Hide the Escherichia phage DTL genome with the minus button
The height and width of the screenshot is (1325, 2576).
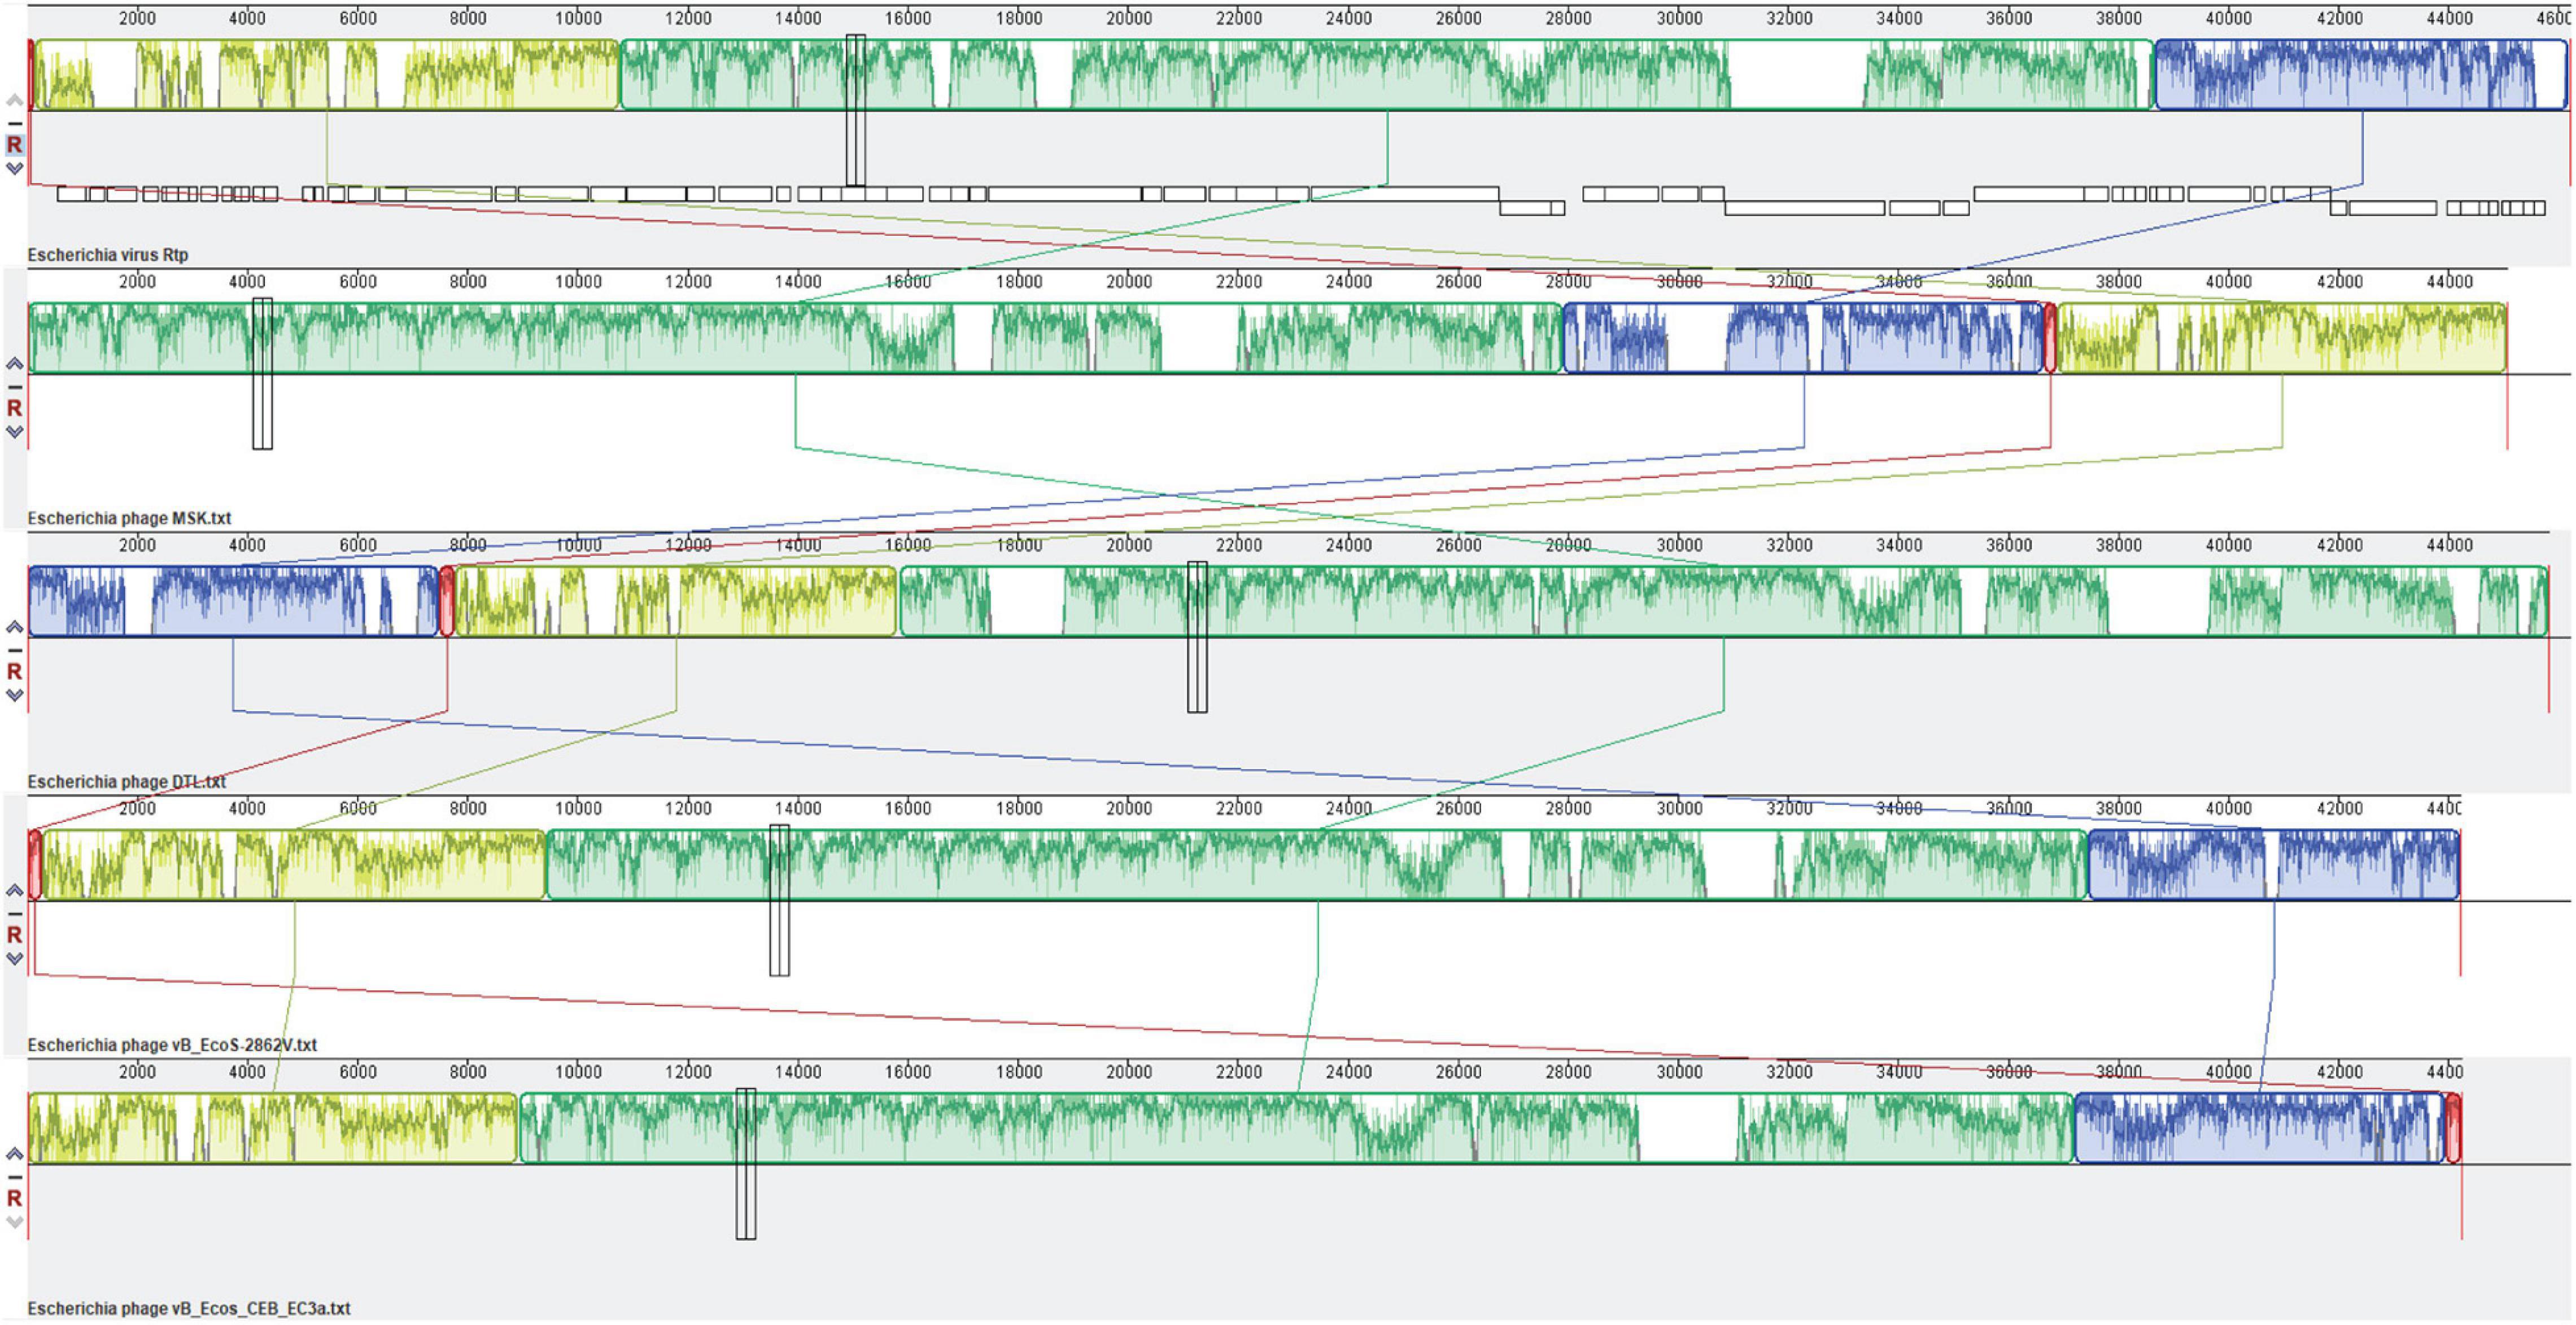tap(14, 650)
